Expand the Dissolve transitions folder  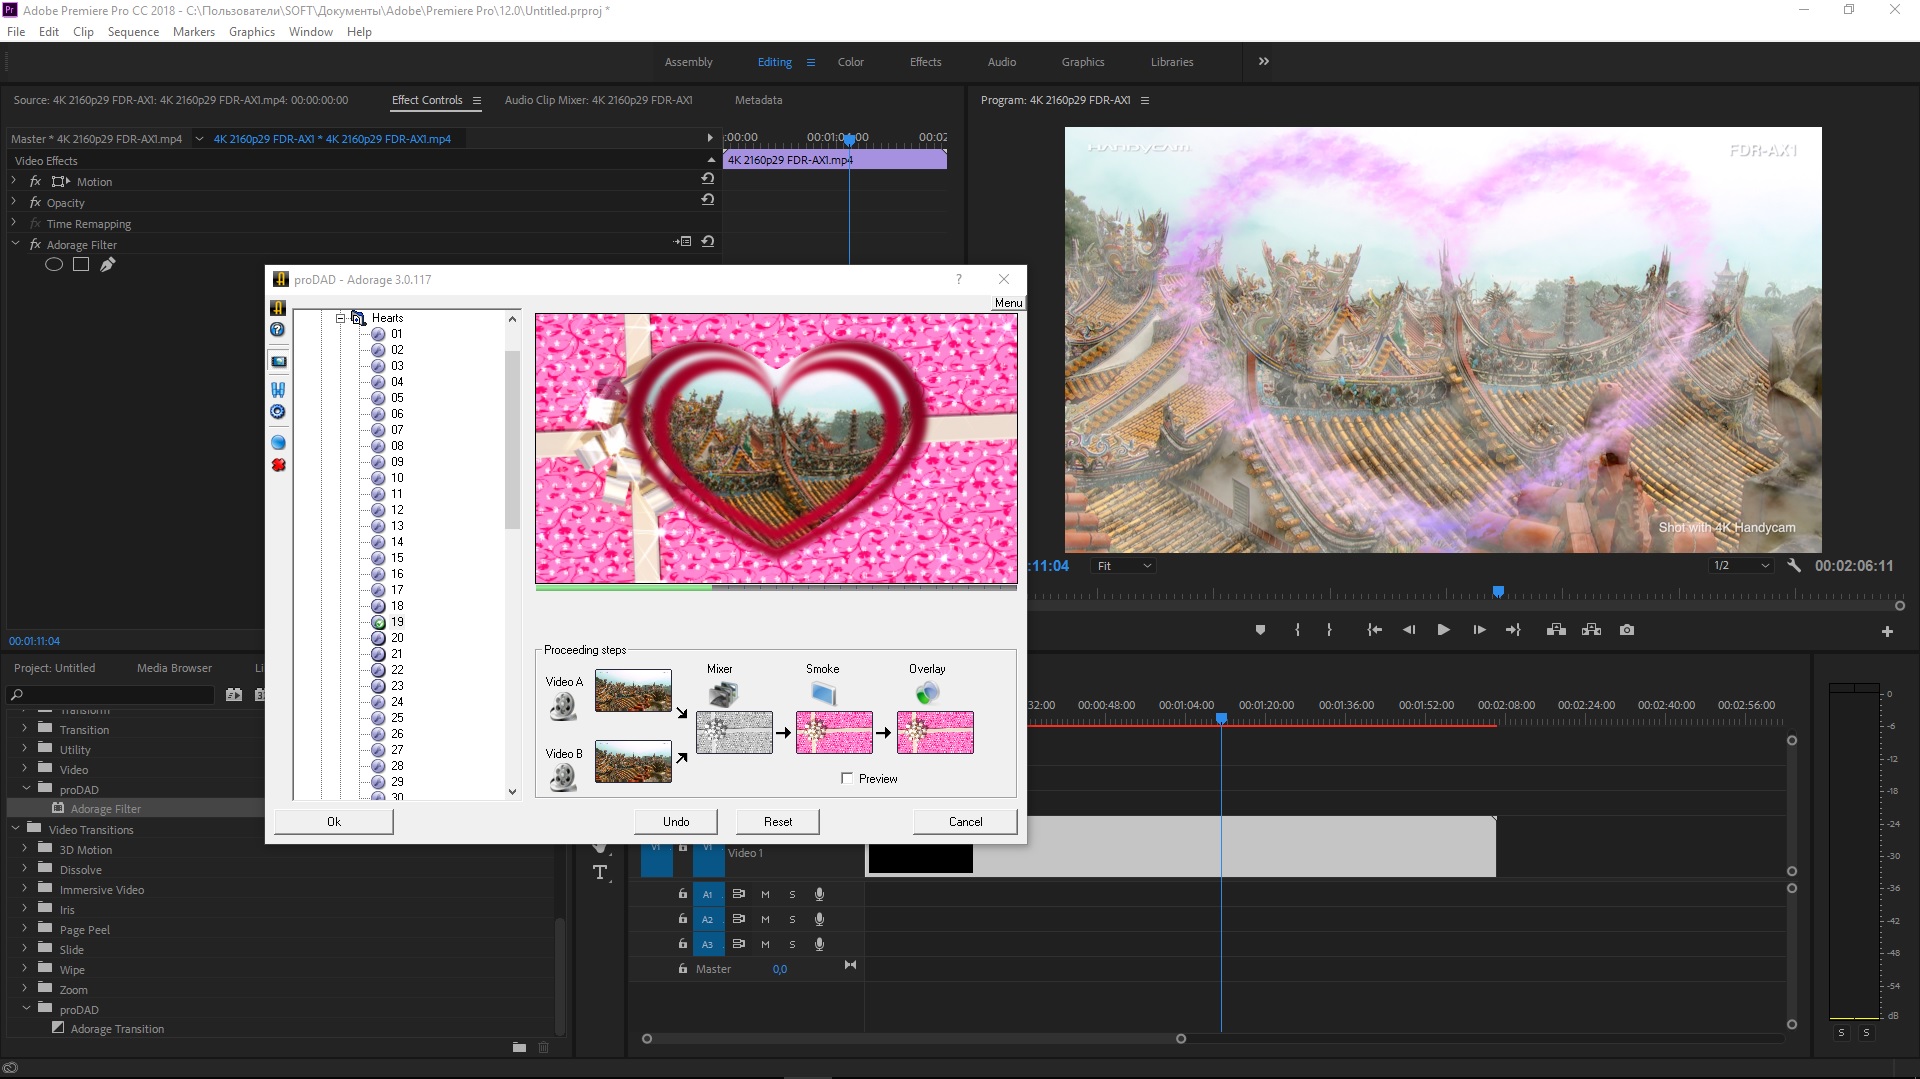(25, 869)
